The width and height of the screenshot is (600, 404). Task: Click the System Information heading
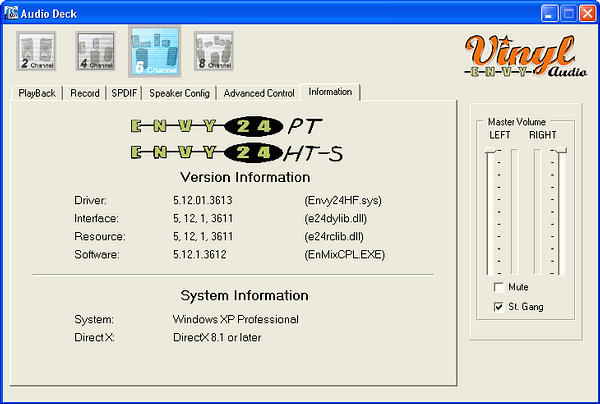[x=245, y=295]
